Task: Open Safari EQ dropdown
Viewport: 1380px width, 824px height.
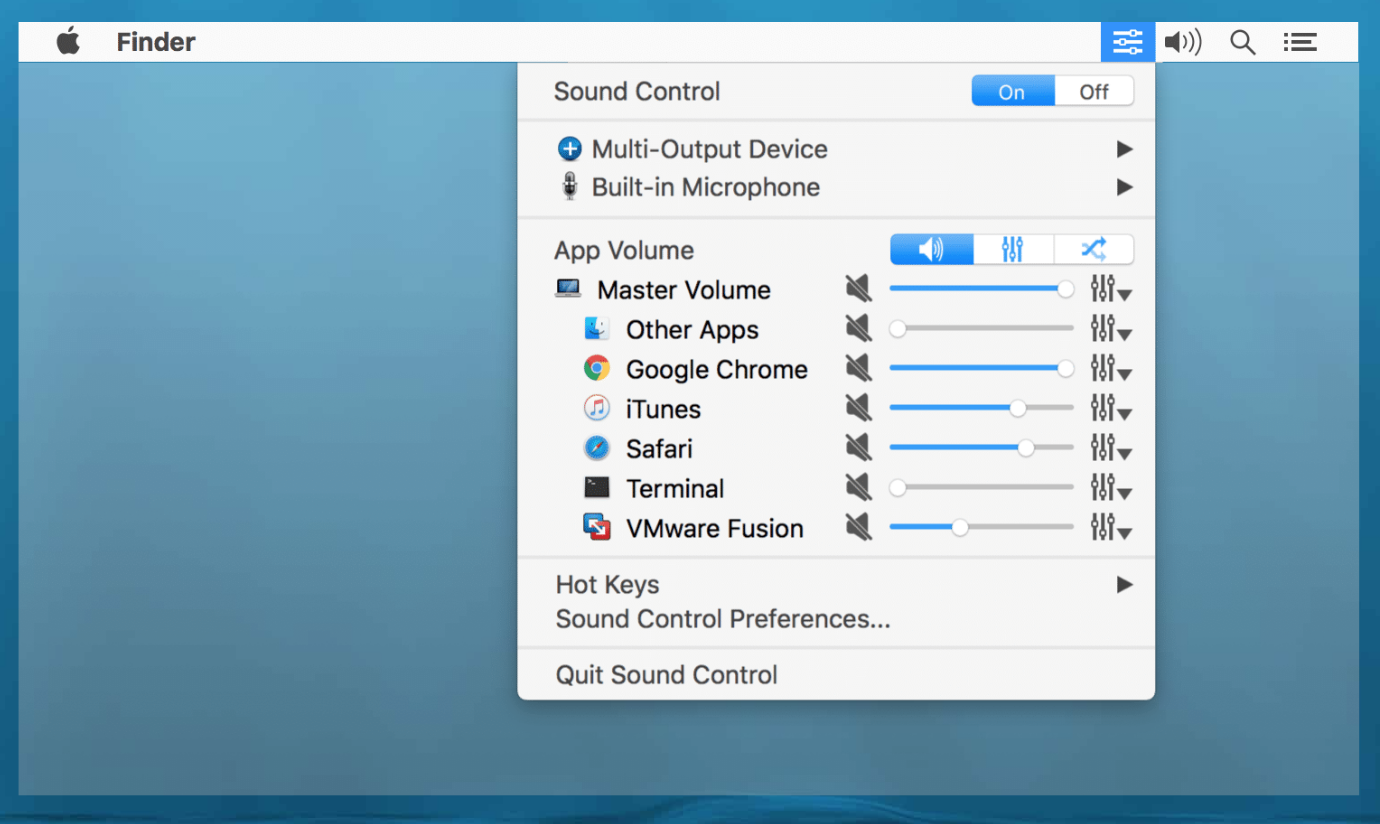Action: [x=1111, y=448]
